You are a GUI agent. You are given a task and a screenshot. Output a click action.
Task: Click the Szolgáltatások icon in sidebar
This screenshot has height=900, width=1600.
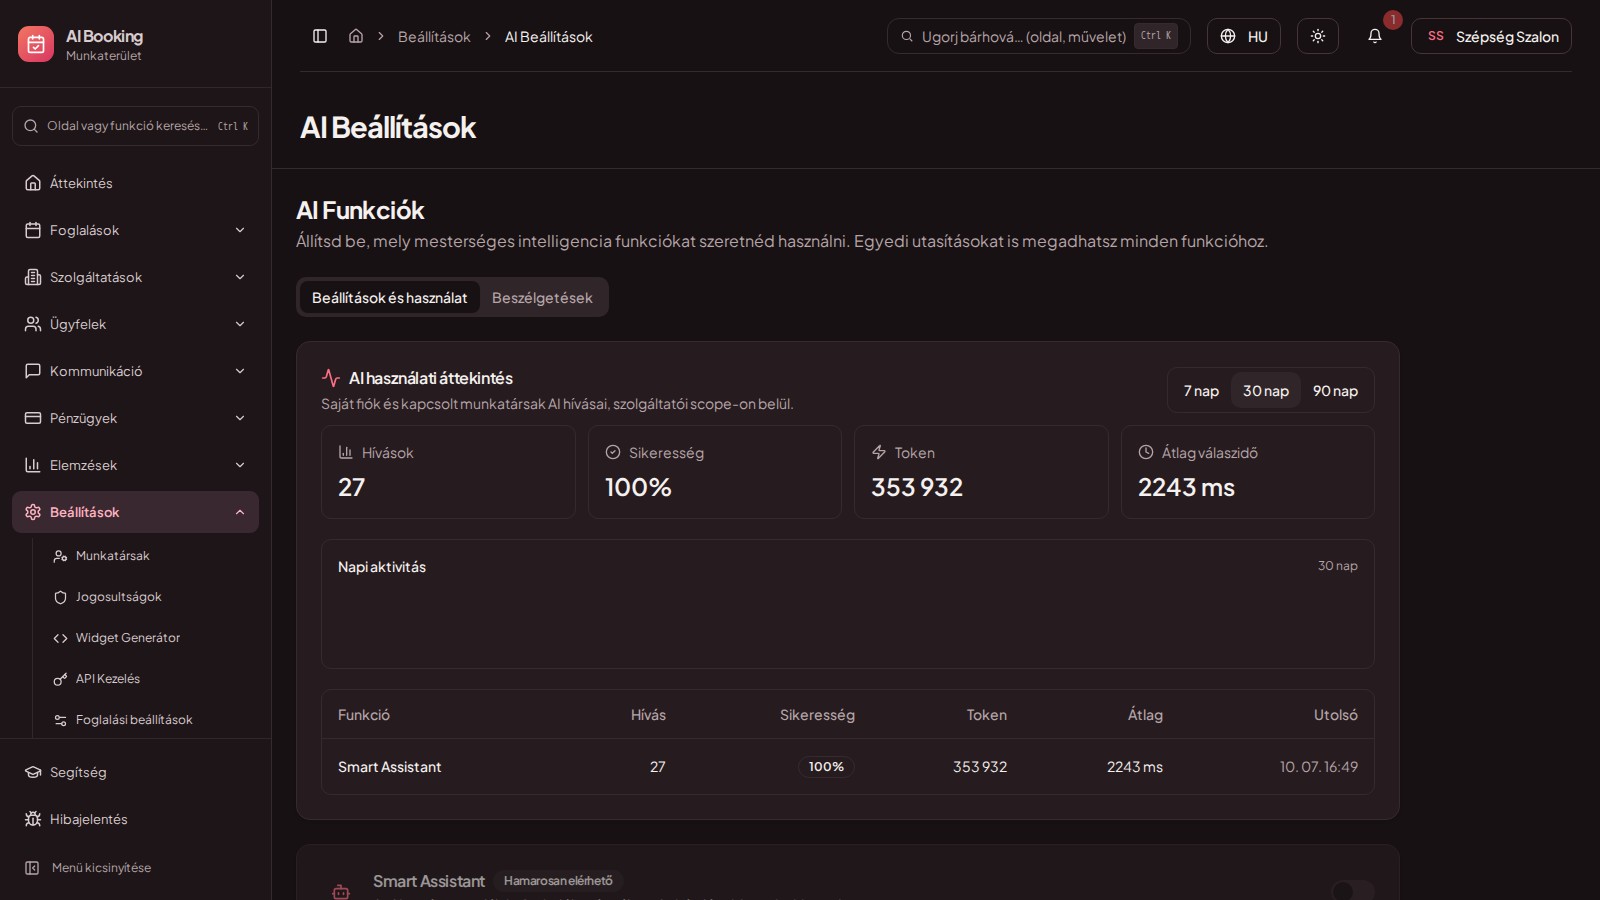33,277
